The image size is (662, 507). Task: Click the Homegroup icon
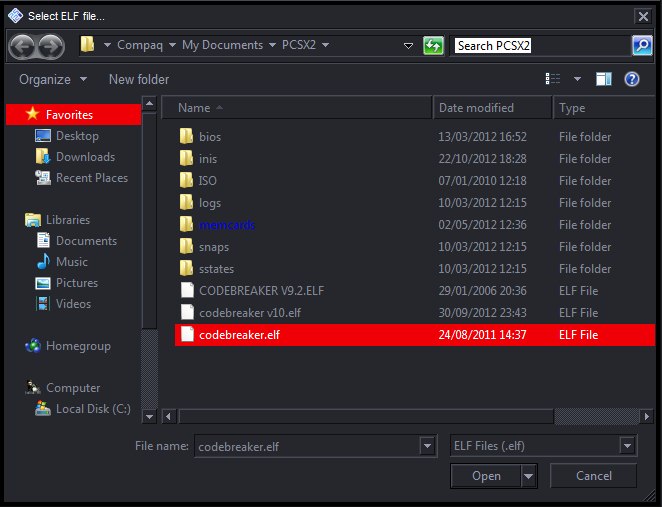pyautogui.click(x=33, y=346)
